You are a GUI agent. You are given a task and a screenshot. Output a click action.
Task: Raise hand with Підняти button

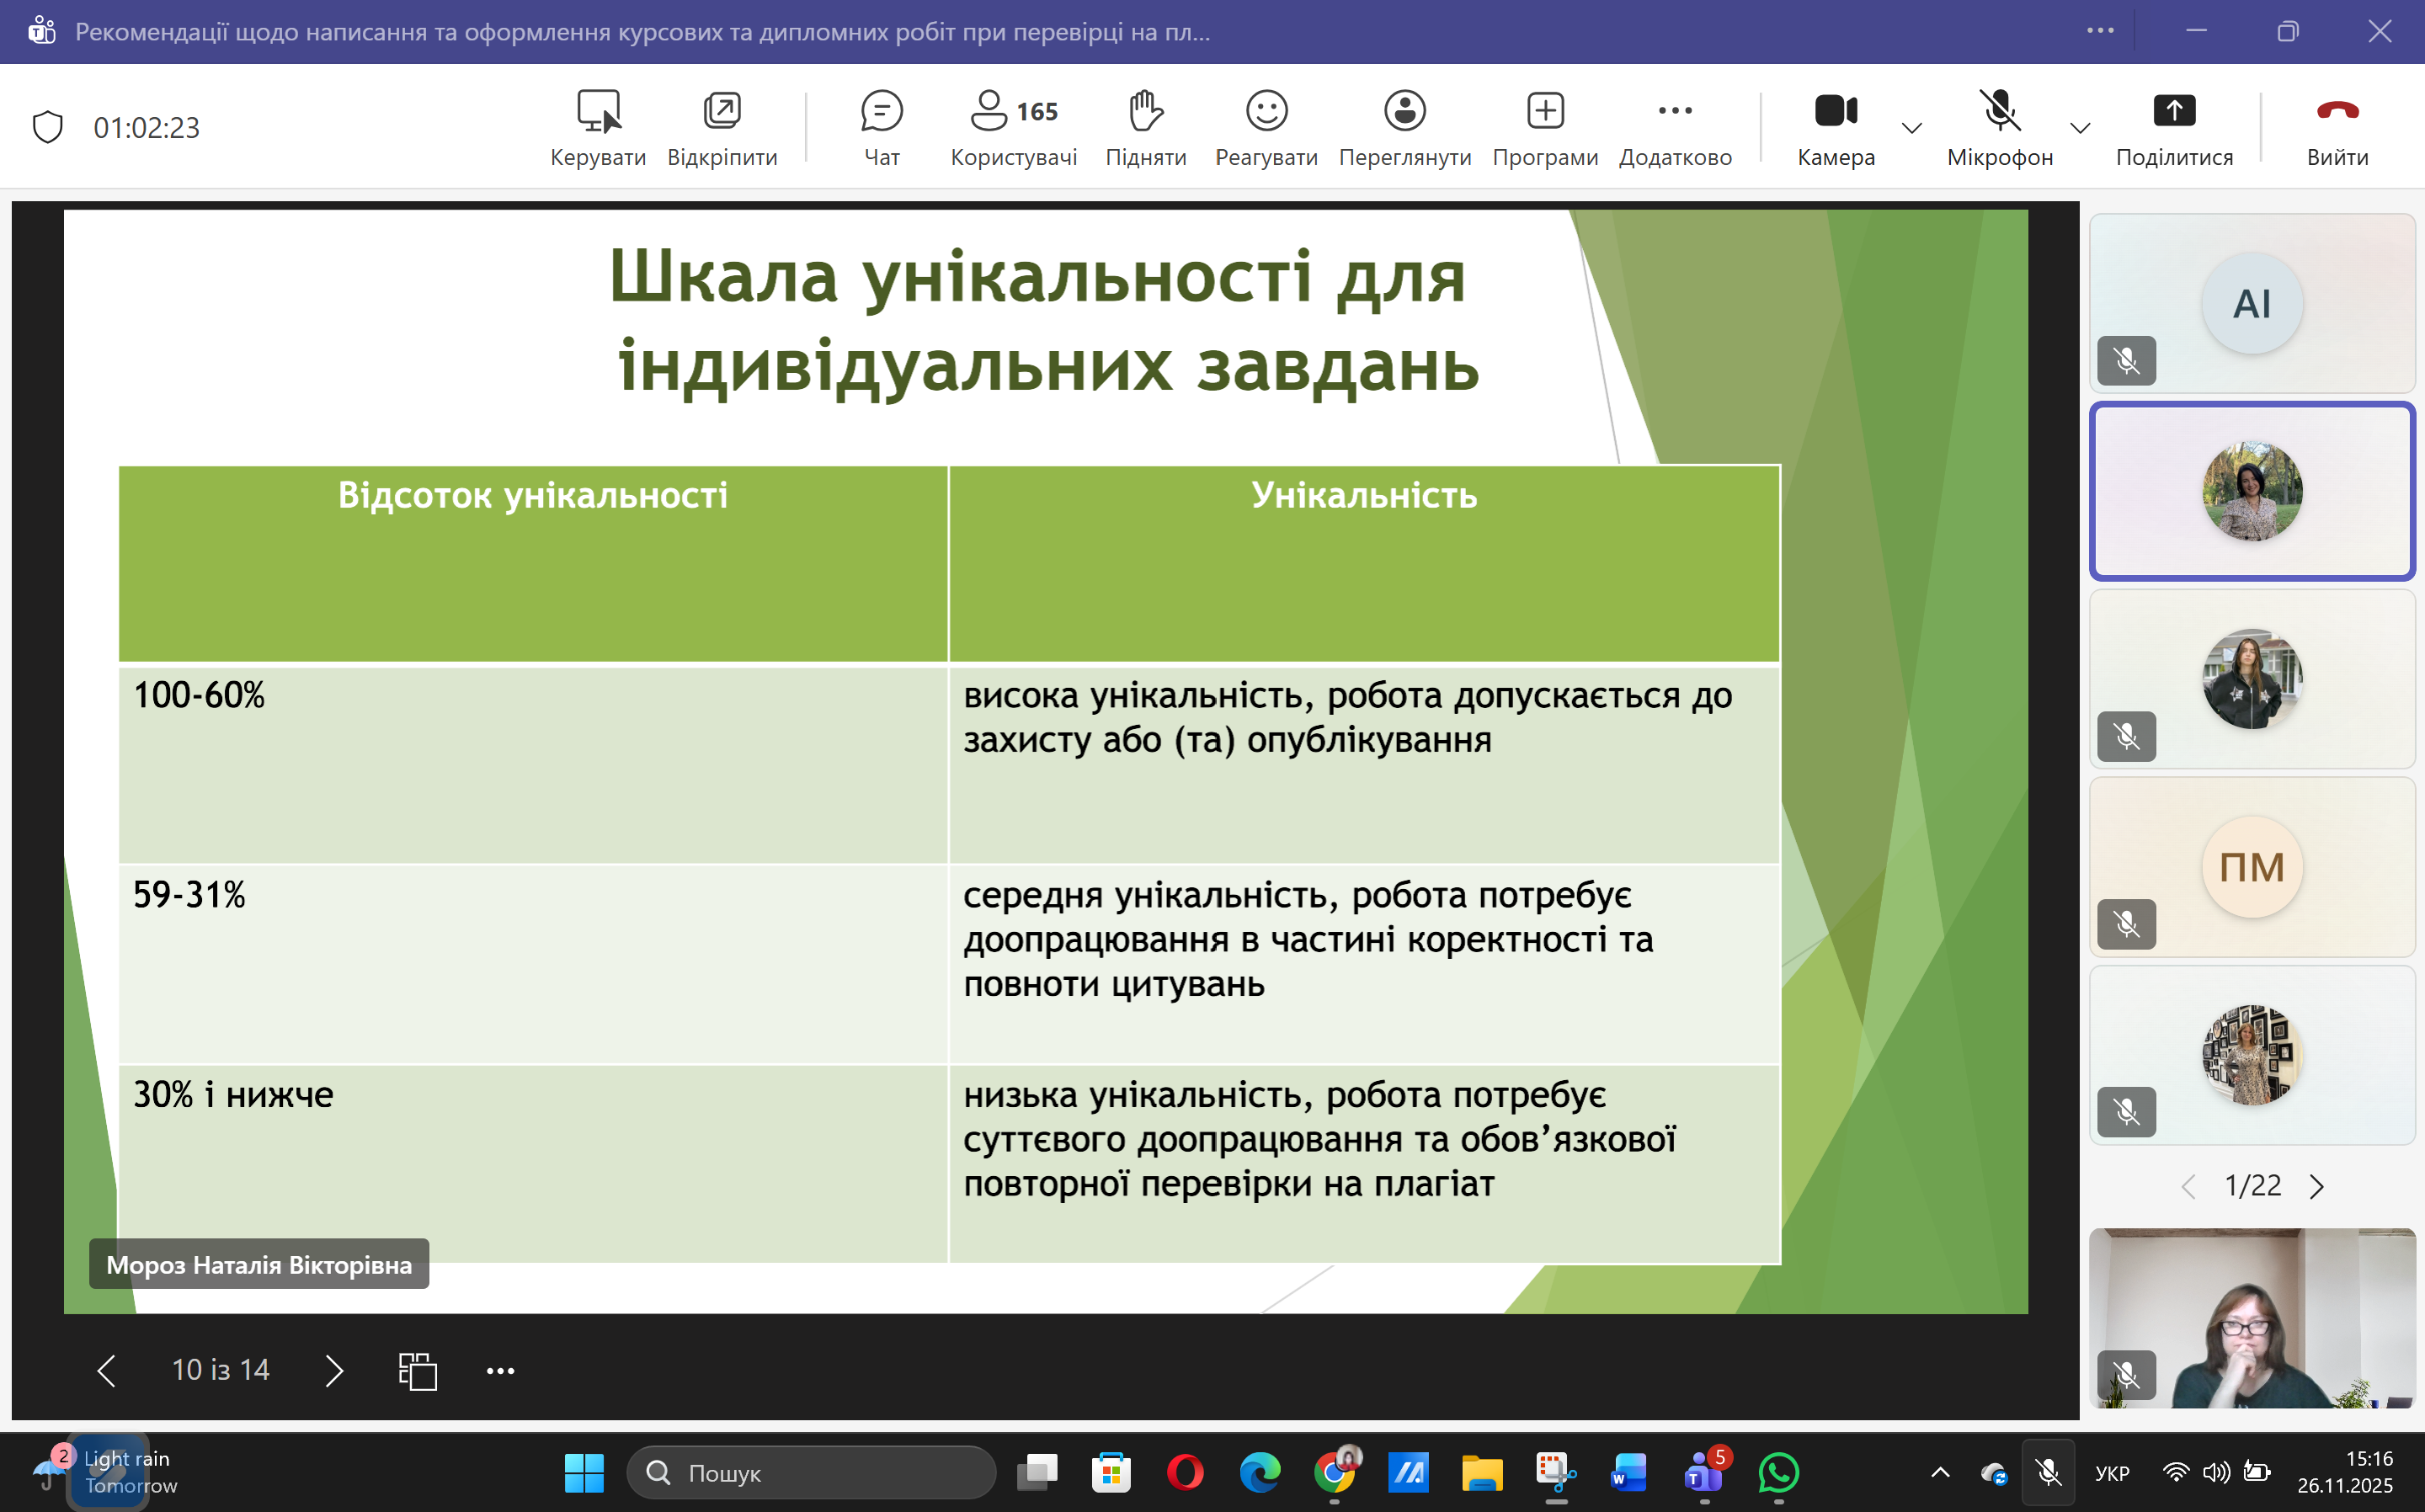pos(1145,127)
